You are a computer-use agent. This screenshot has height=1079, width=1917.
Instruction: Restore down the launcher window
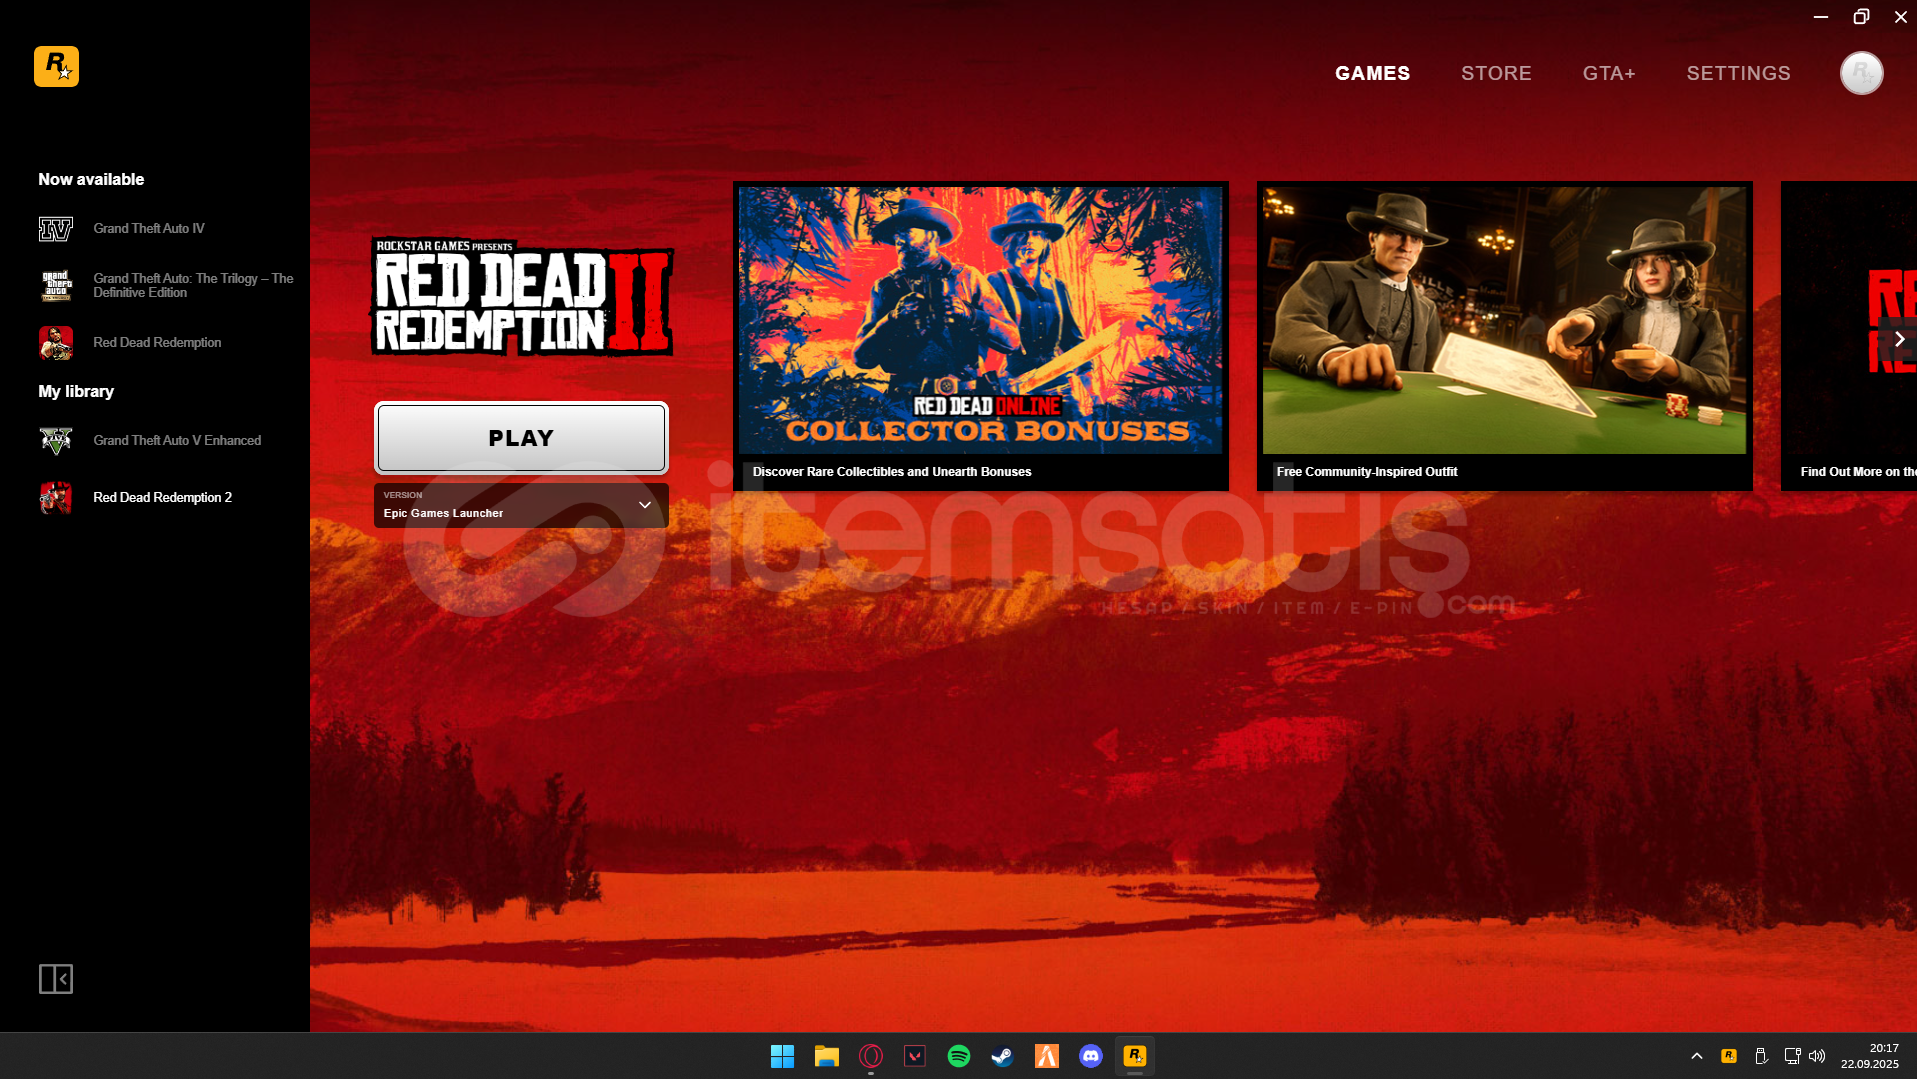coord(1860,17)
